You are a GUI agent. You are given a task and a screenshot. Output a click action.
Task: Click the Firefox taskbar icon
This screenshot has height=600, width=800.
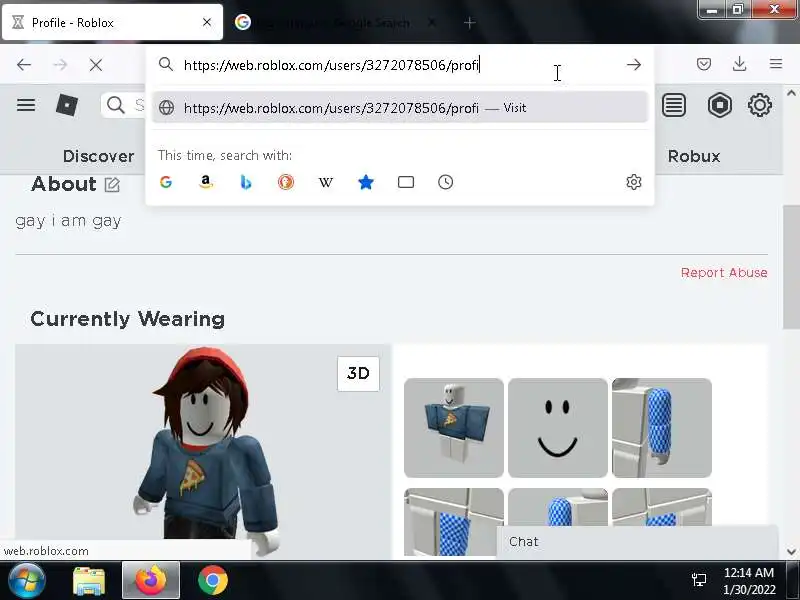point(151,580)
